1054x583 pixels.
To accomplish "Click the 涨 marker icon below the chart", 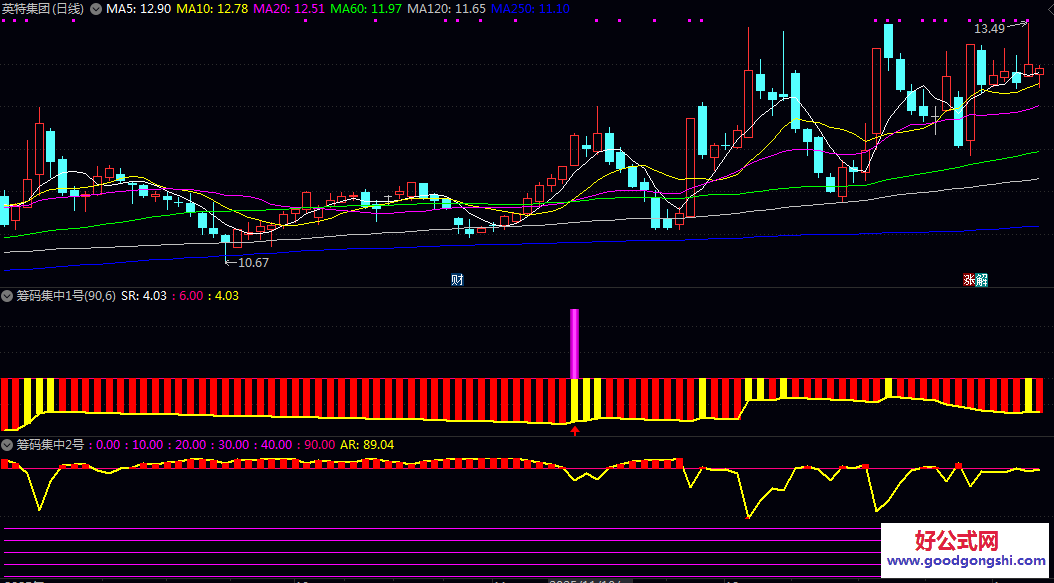I will point(969,280).
